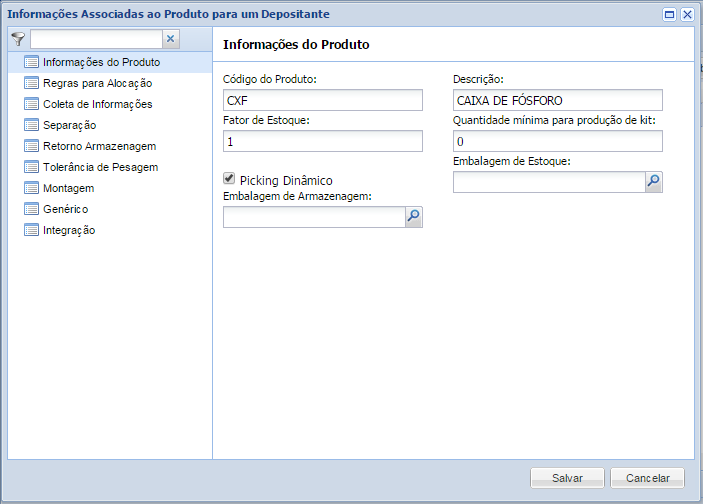Screen dimensions: 703x504
Task: Click the Descrição text field
Action: pos(557,100)
